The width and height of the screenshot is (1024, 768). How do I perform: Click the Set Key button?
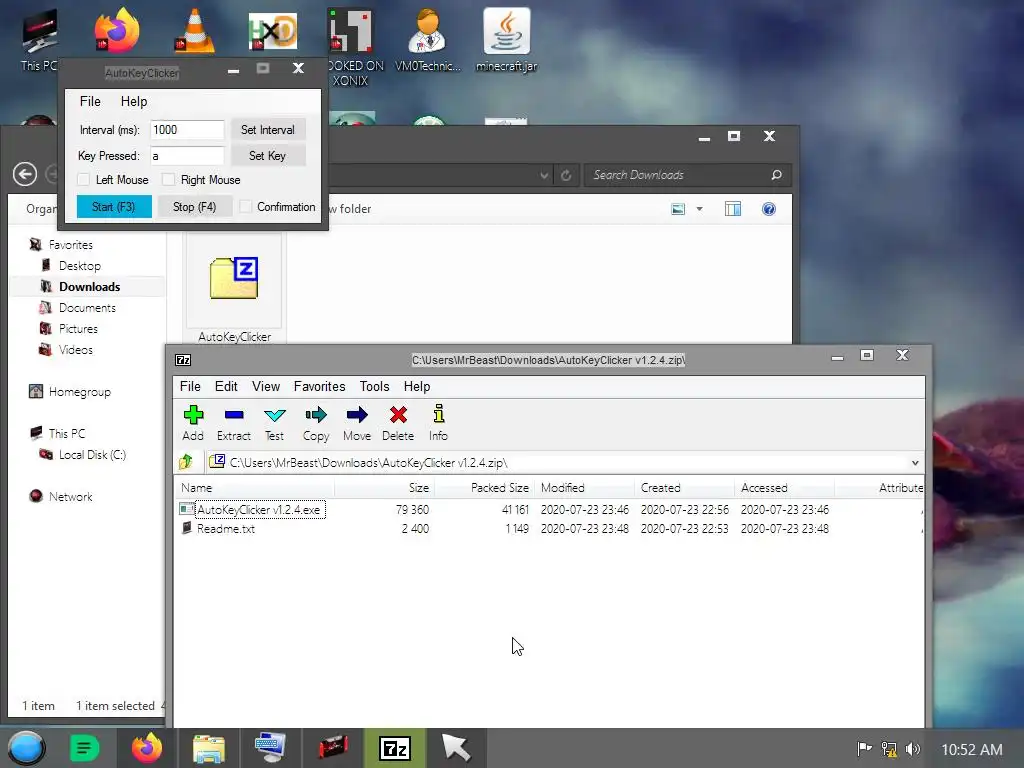268,155
